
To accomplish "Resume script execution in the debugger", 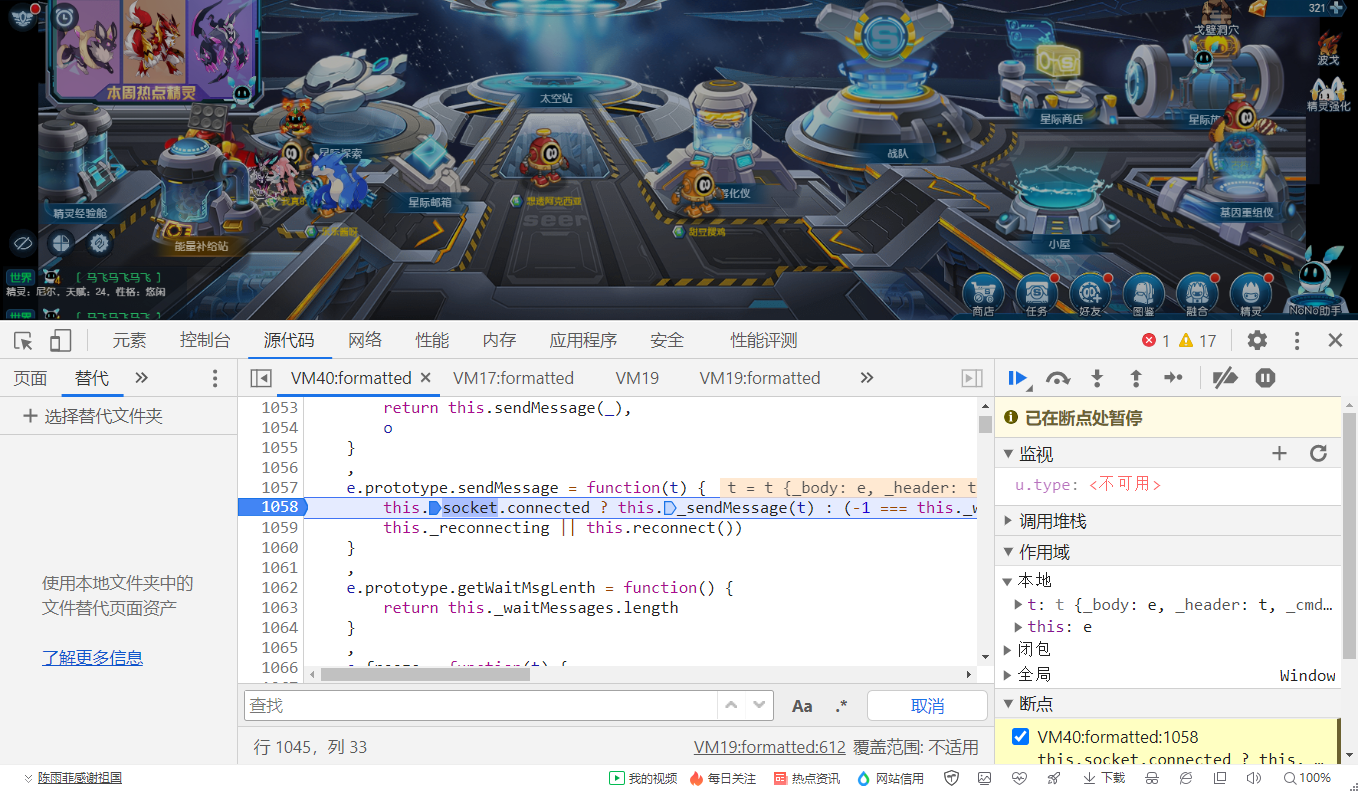I will point(1017,378).
